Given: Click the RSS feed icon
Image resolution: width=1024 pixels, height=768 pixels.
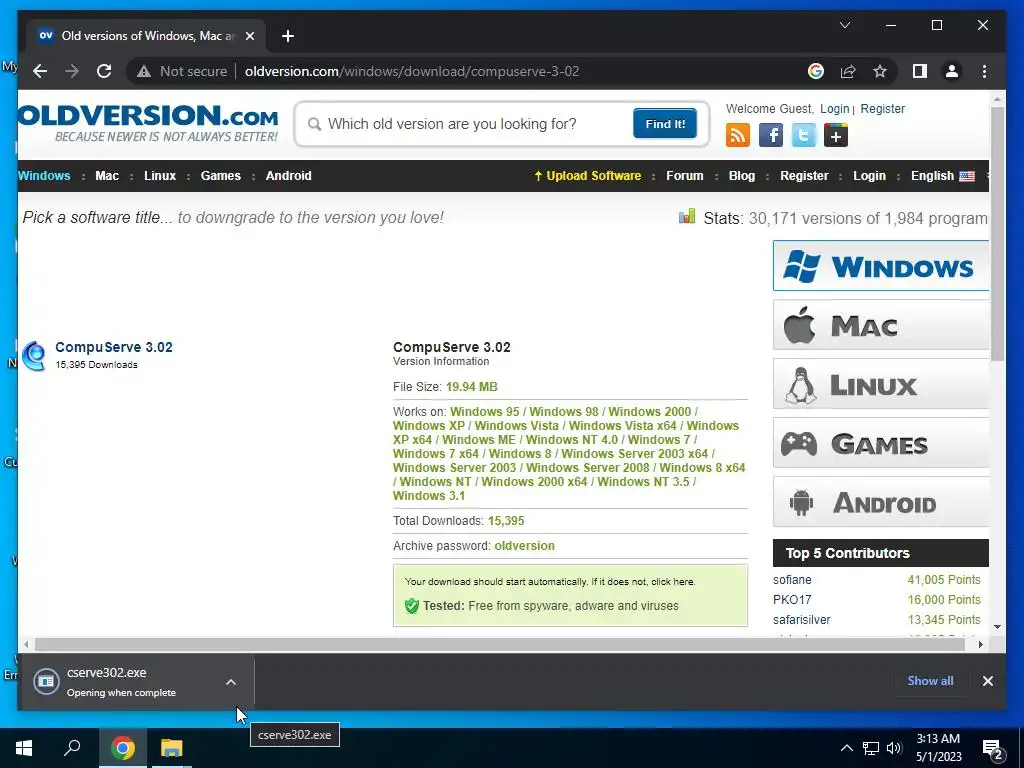Looking at the screenshot, I should pos(737,136).
